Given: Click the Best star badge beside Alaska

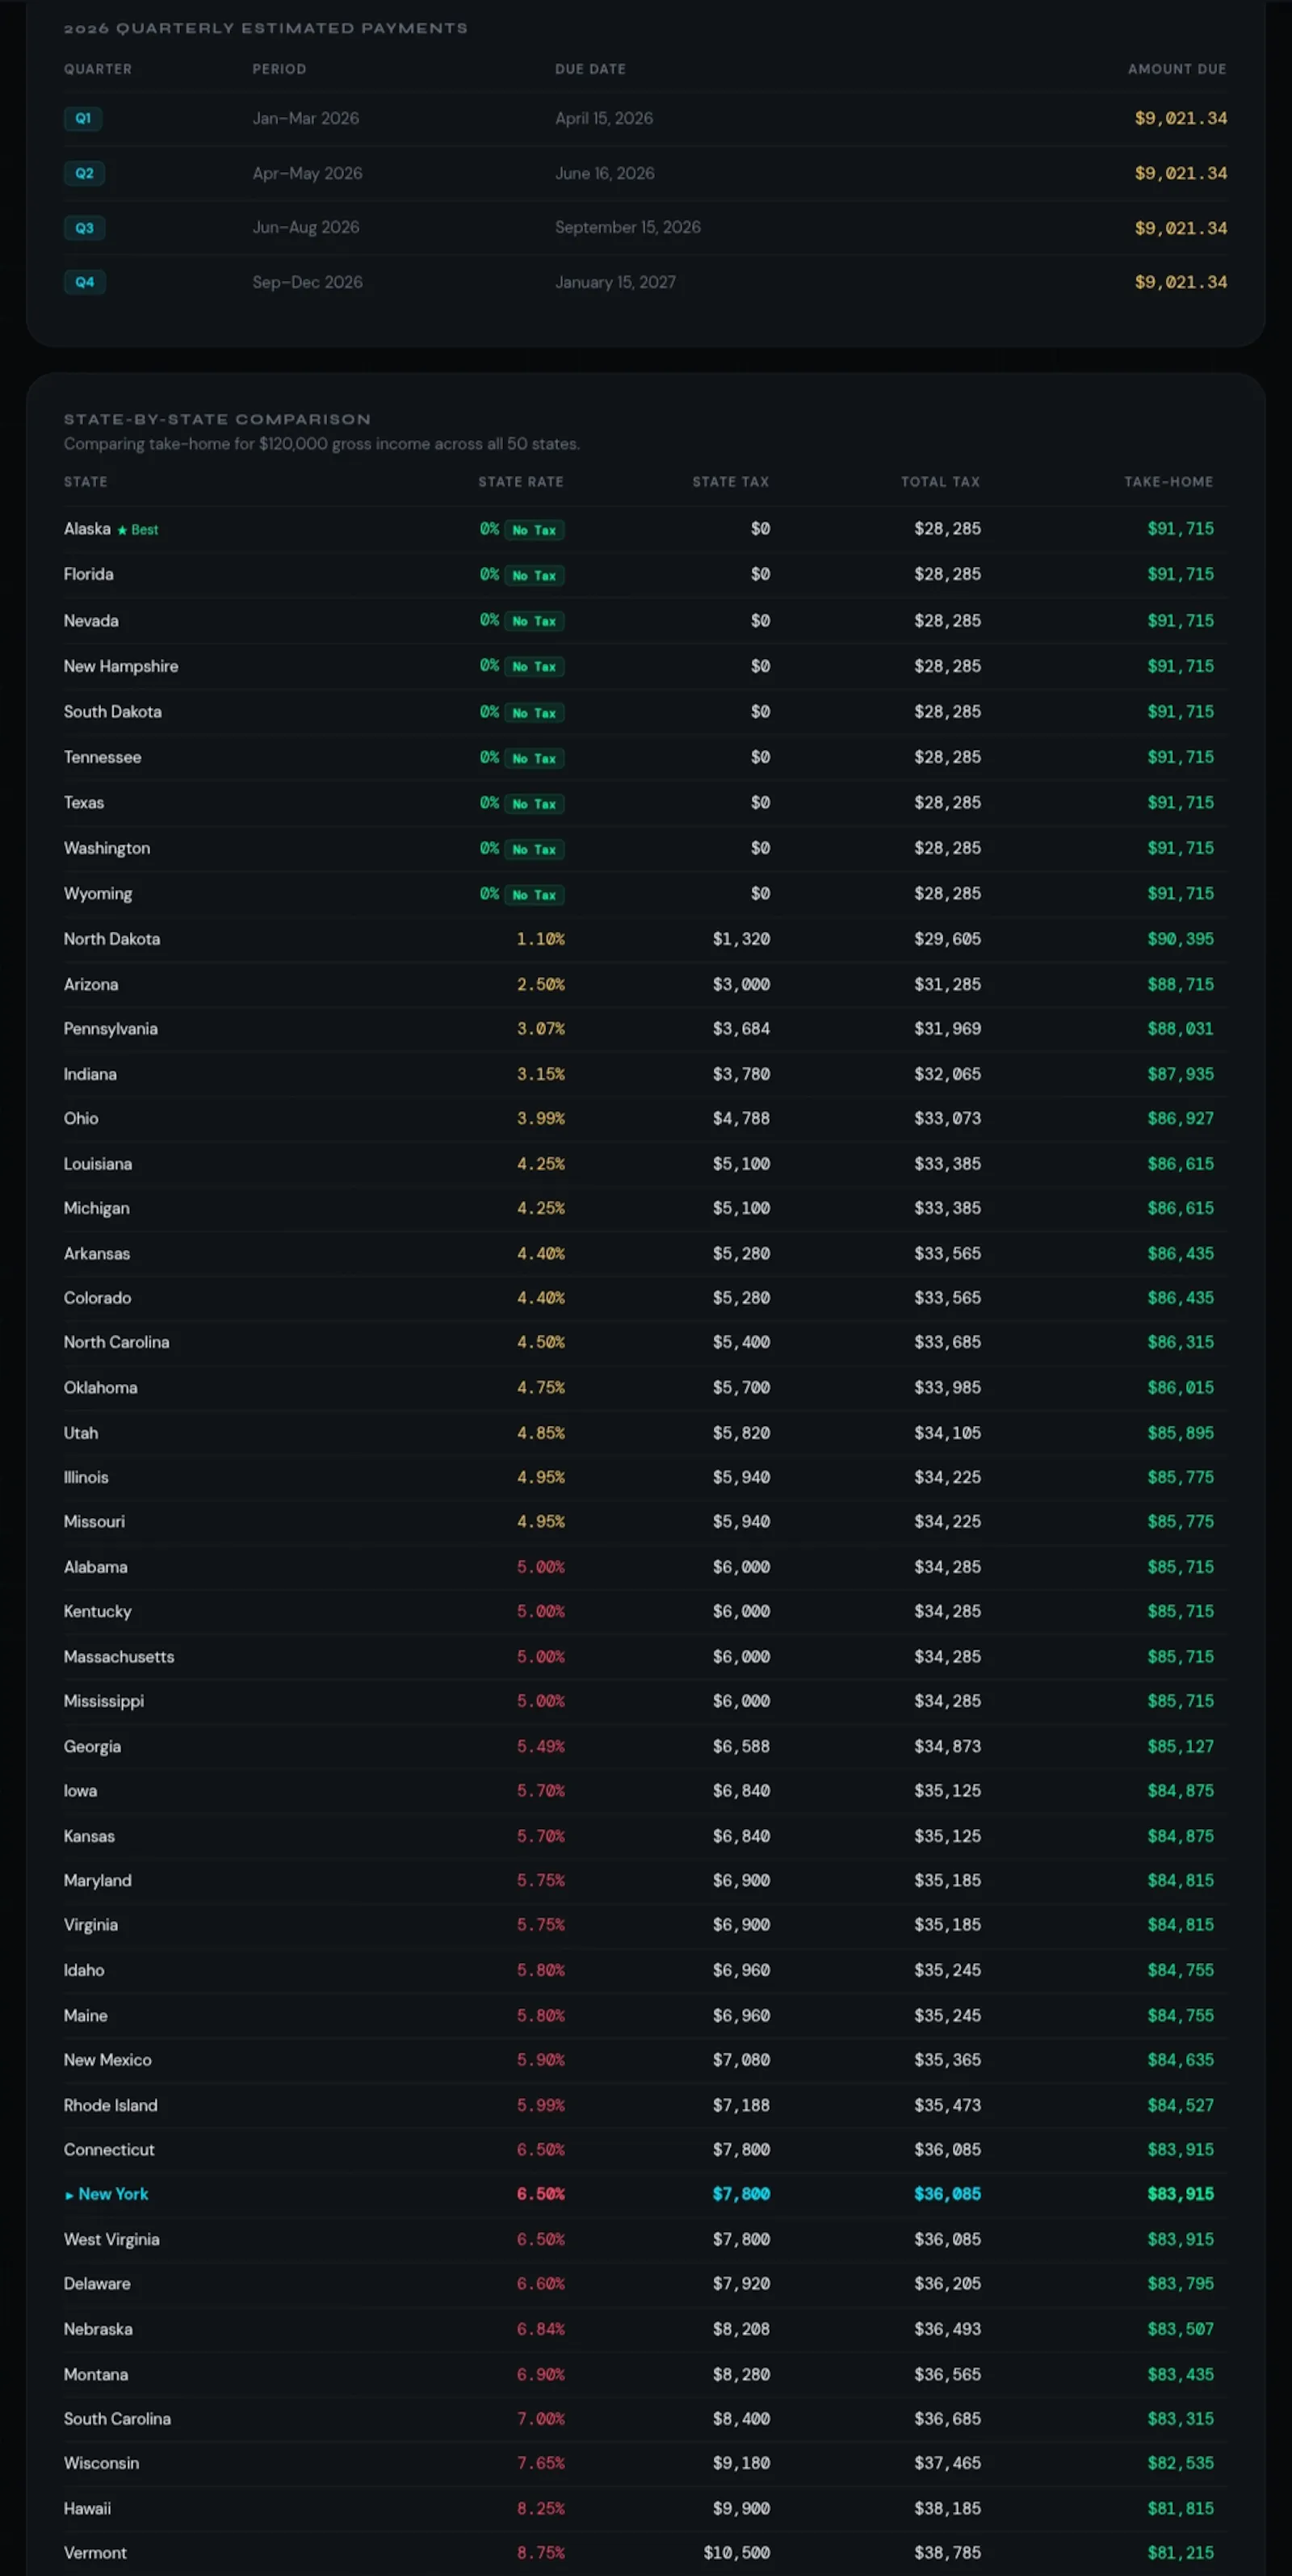Looking at the screenshot, I should point(138,530).
